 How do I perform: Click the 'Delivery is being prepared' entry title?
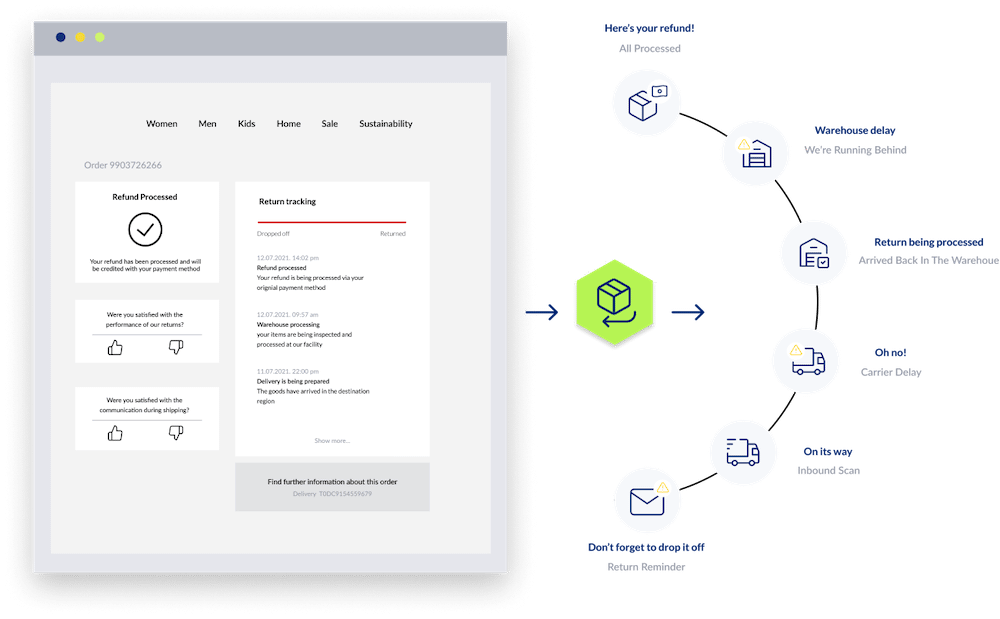tap(293, 381)
